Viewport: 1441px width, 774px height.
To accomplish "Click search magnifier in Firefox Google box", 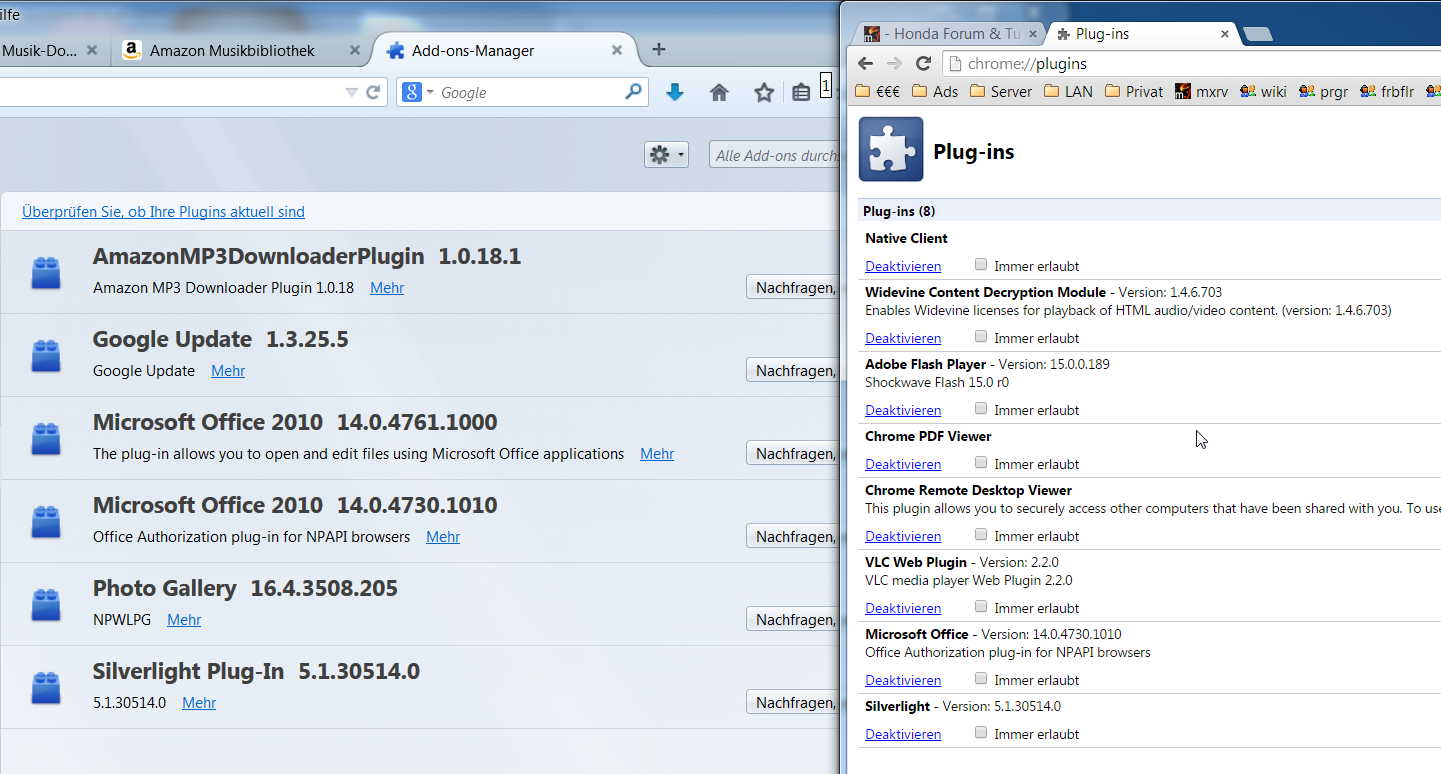I will 633,91.
